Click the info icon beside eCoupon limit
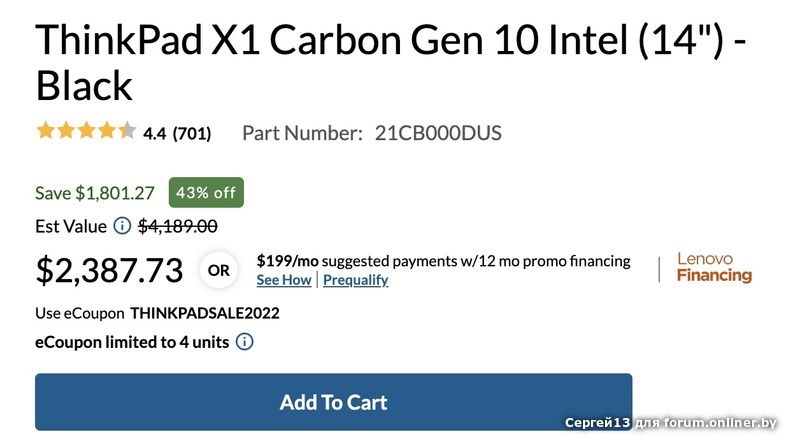Image resolution: width=800 pixels, height=446 pixels. tap(244, 342)
